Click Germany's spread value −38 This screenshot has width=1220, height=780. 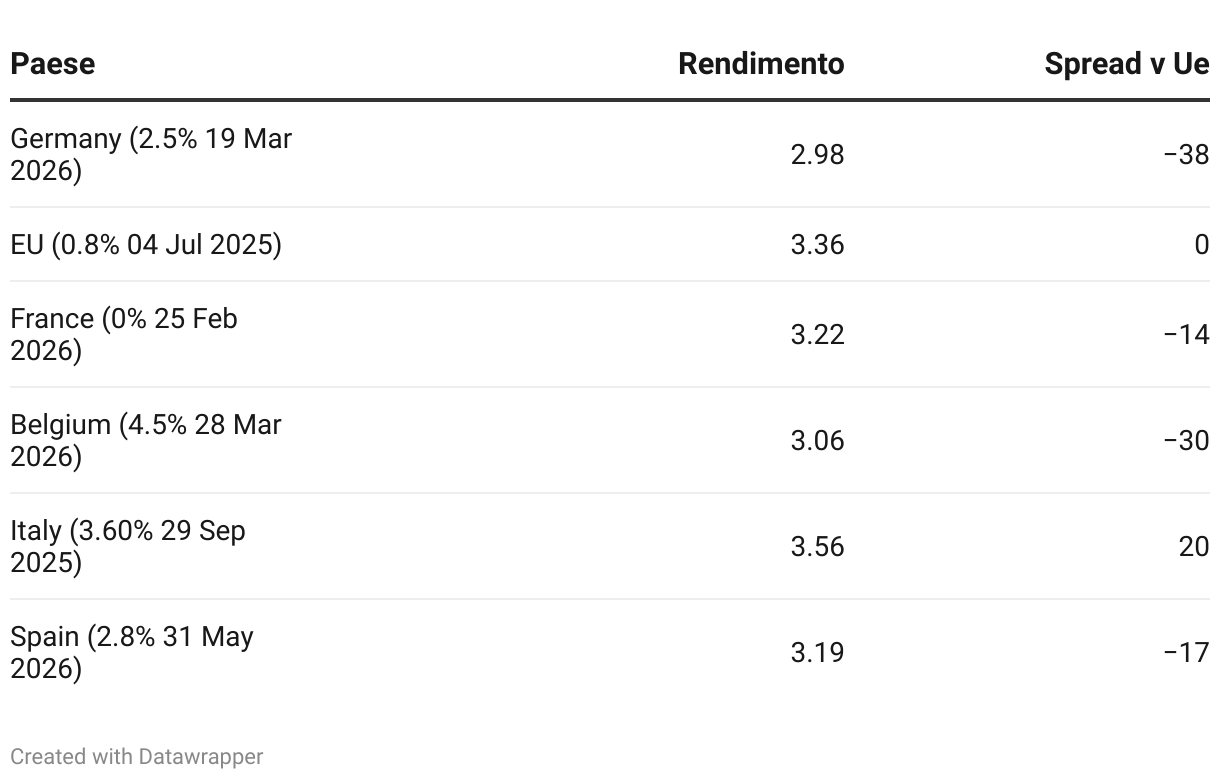coord(1186,155)
